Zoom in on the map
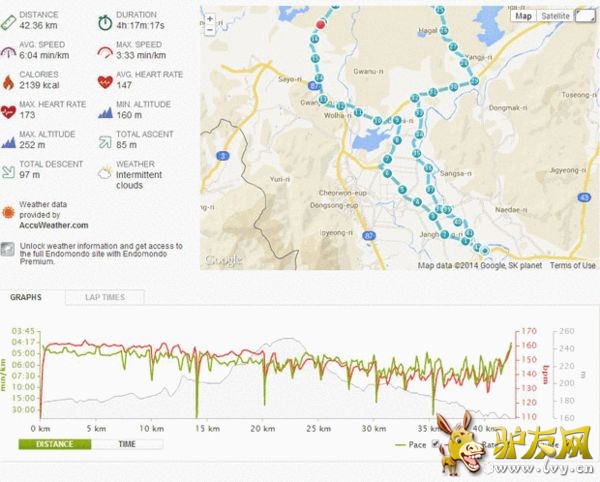 (x=209, y=17)
